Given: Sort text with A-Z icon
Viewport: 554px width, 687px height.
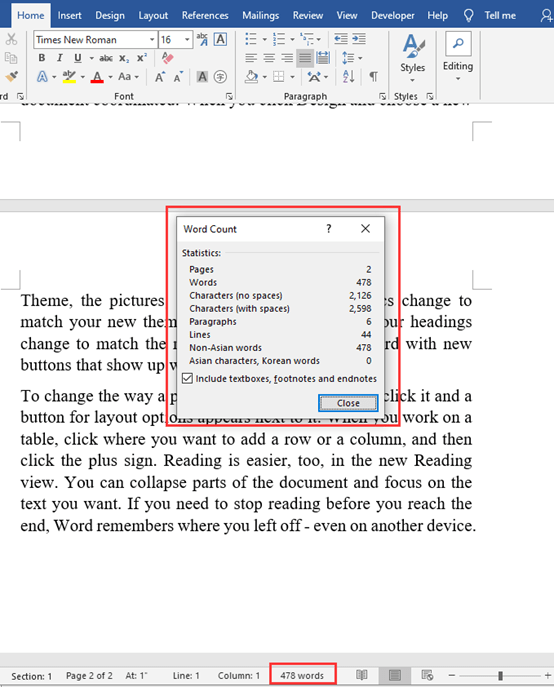Looking at the screenshot, I should pyautogui.click(x=349, y=77).
